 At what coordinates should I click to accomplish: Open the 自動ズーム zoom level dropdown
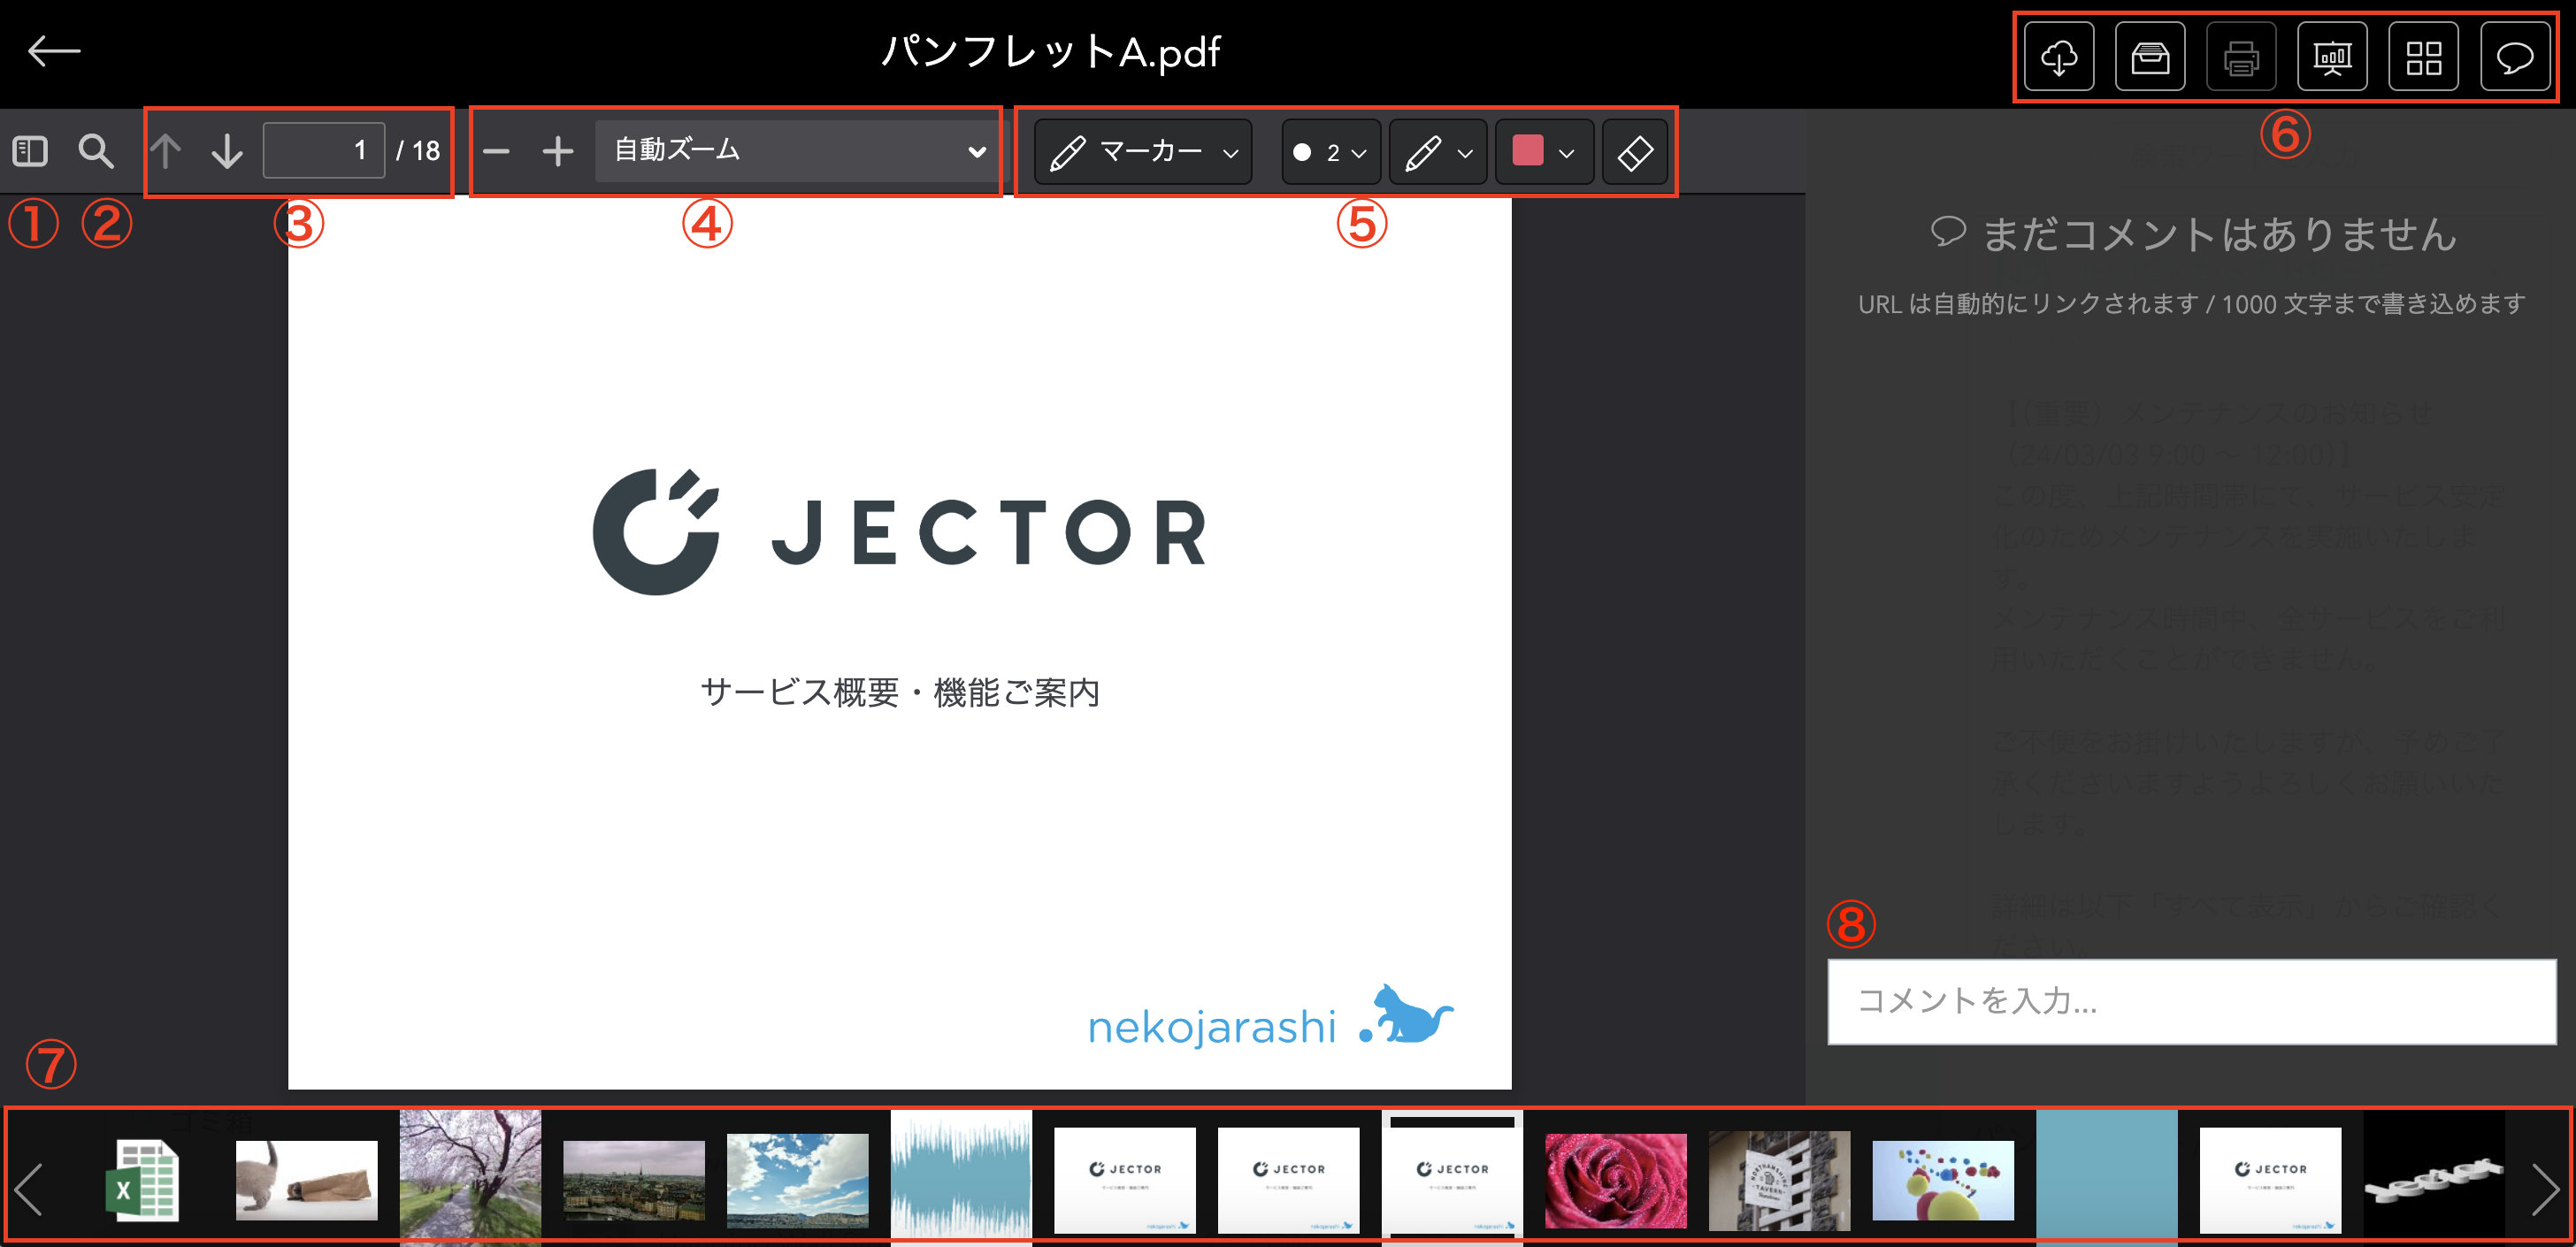pos(797,151)
